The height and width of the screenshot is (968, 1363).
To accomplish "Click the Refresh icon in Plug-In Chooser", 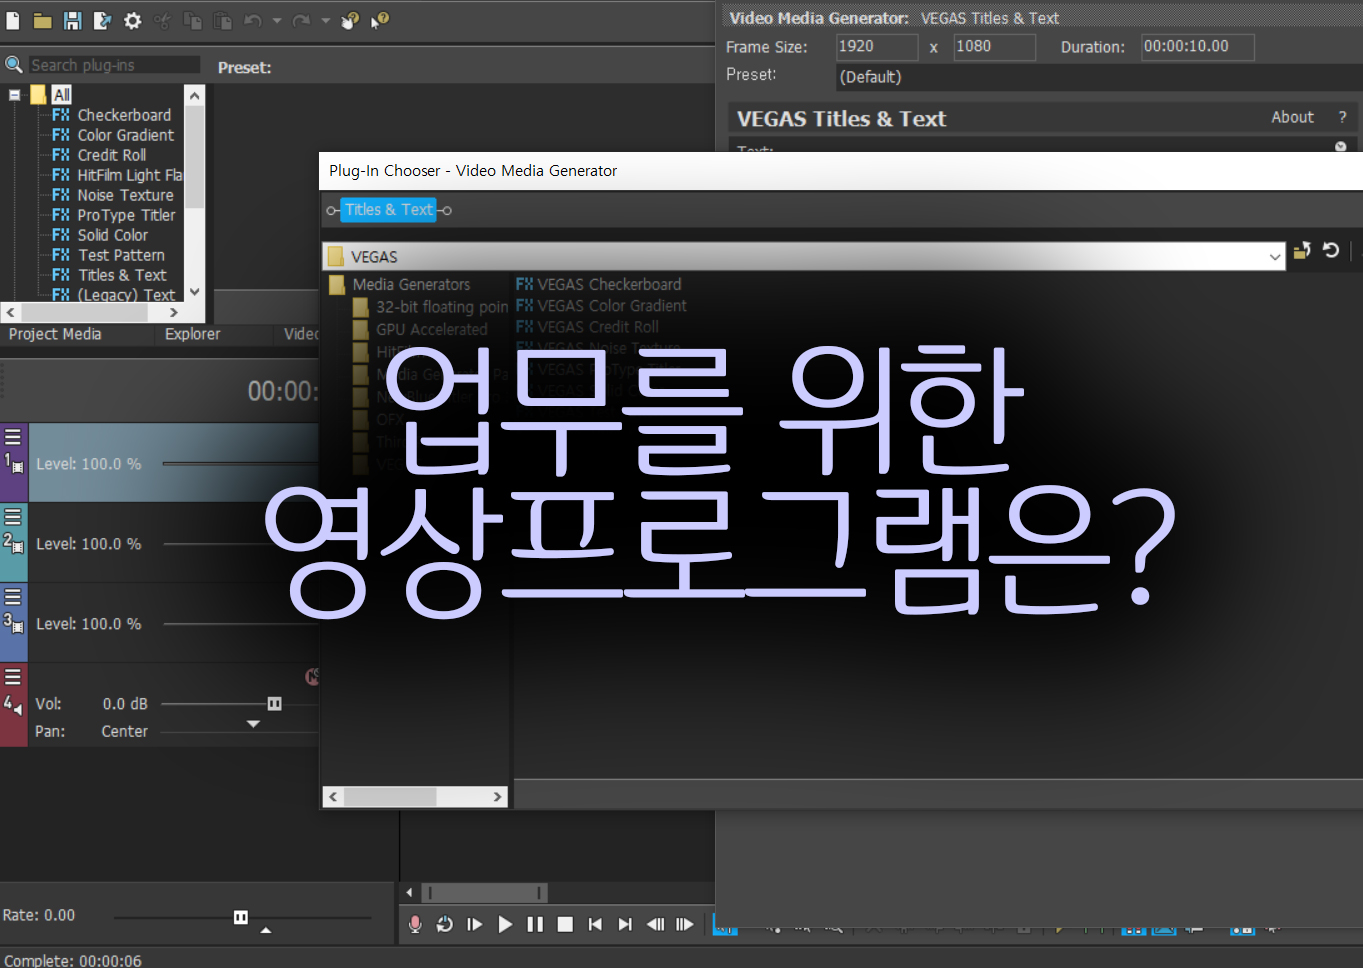I will (1331, 250).
